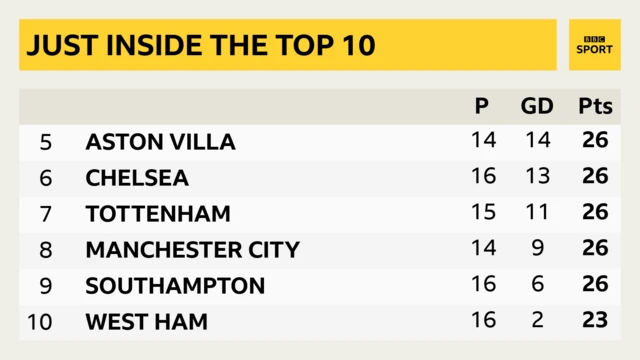
Task: Click Chelsea's goal difference 13
Action: (x=538, y=176)
